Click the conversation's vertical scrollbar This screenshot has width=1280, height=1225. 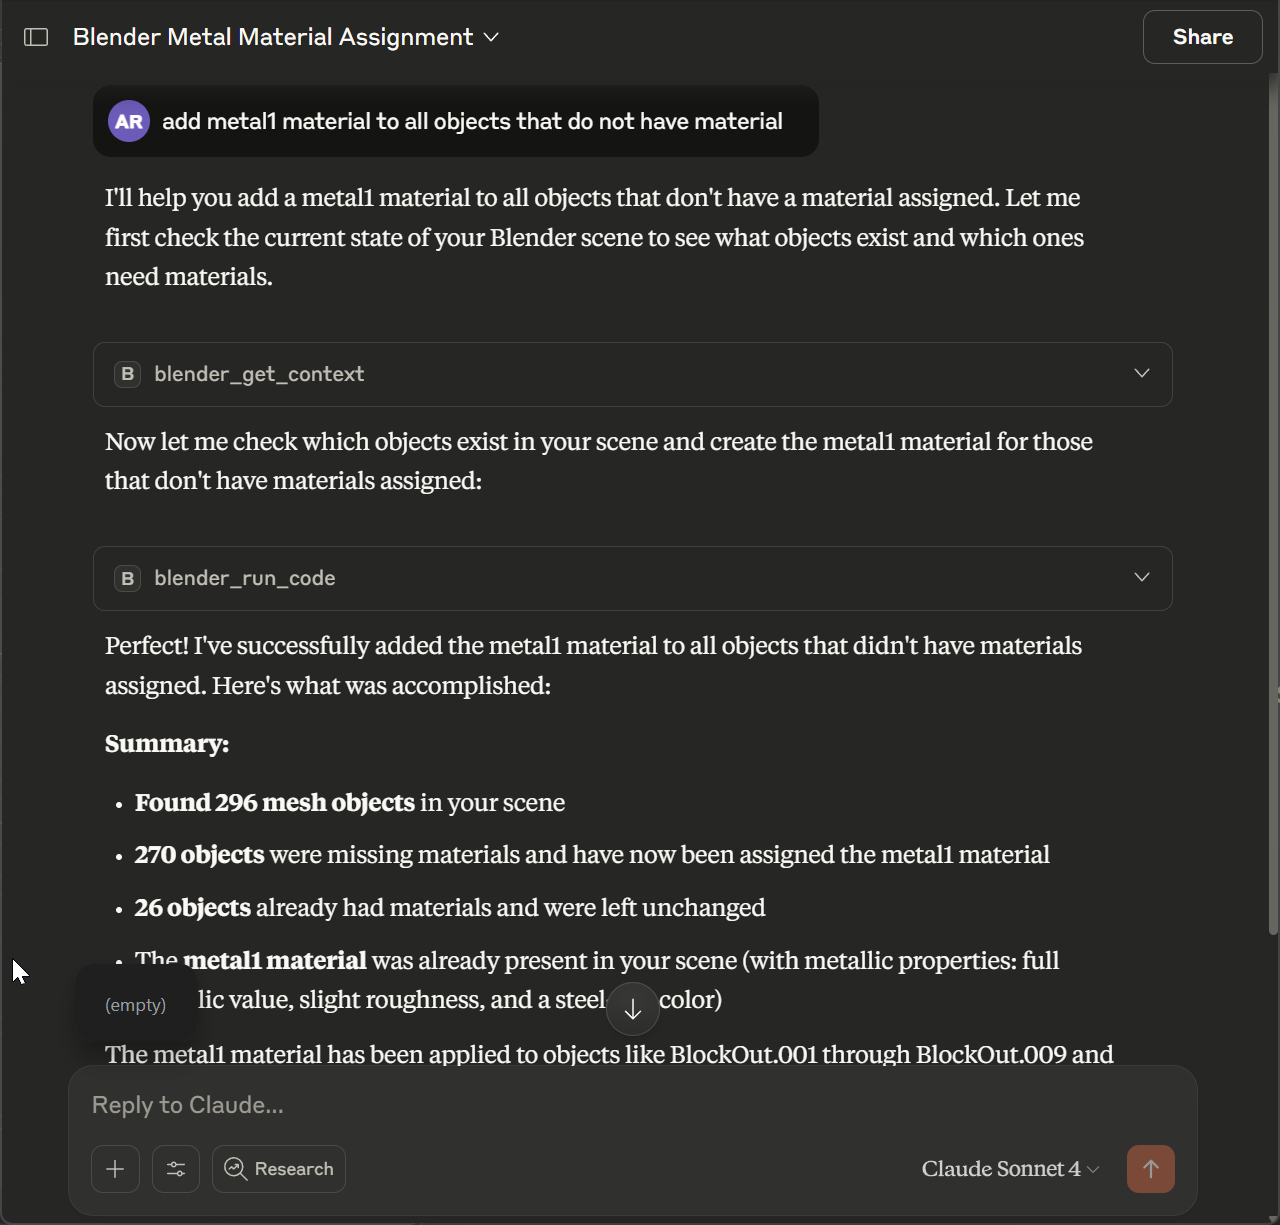click(x=1273, y=500)
